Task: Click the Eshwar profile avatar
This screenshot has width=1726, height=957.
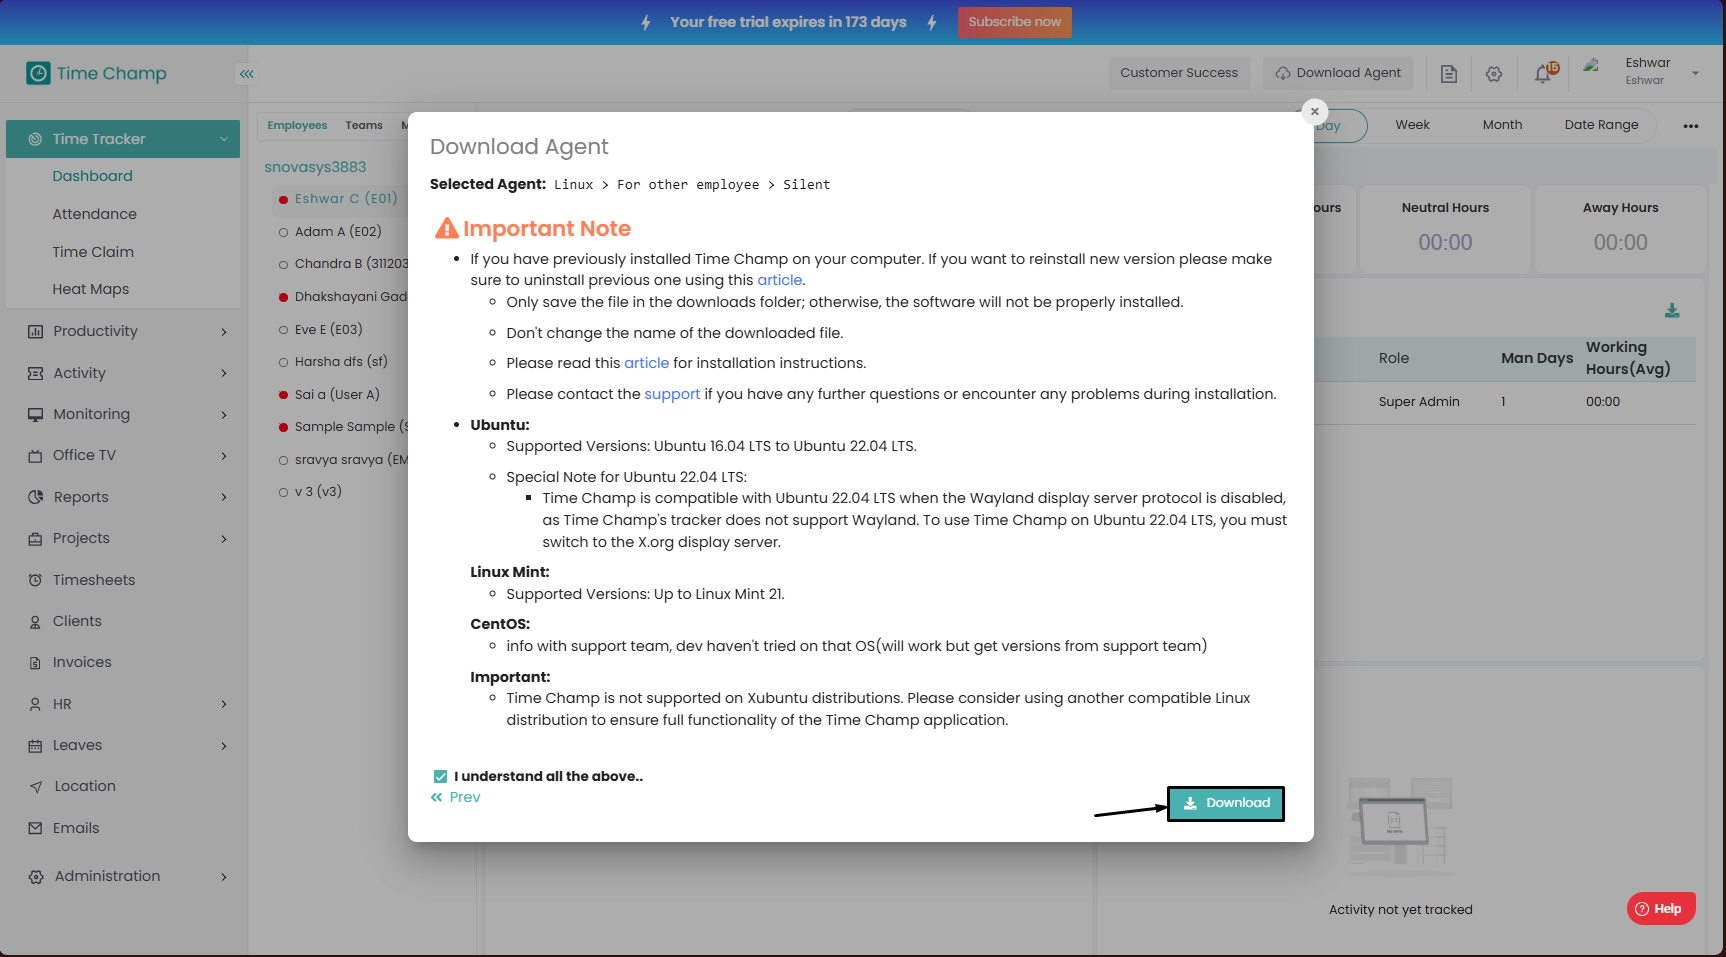Action: coord(1592,68)
